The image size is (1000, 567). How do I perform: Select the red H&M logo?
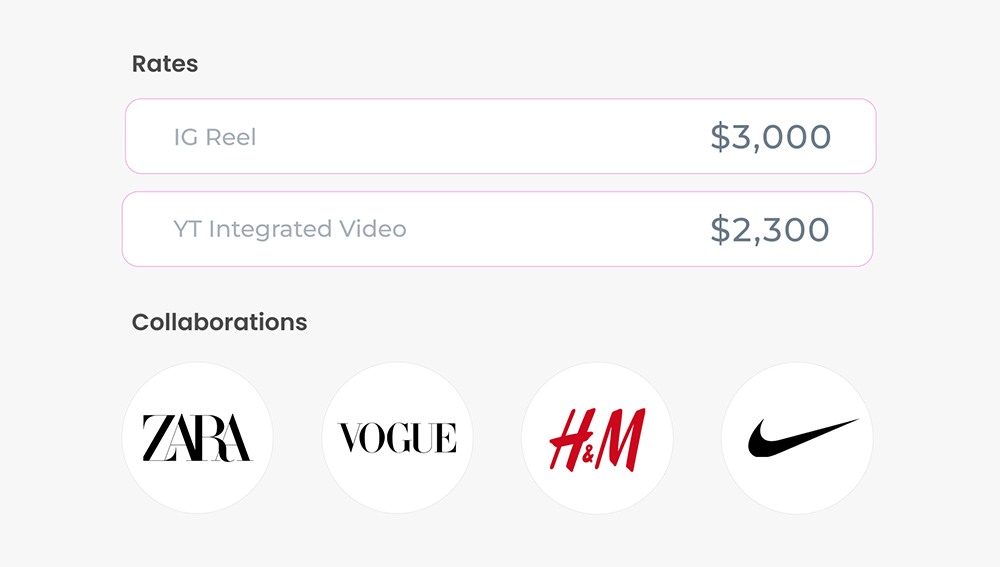coord(597,439)
